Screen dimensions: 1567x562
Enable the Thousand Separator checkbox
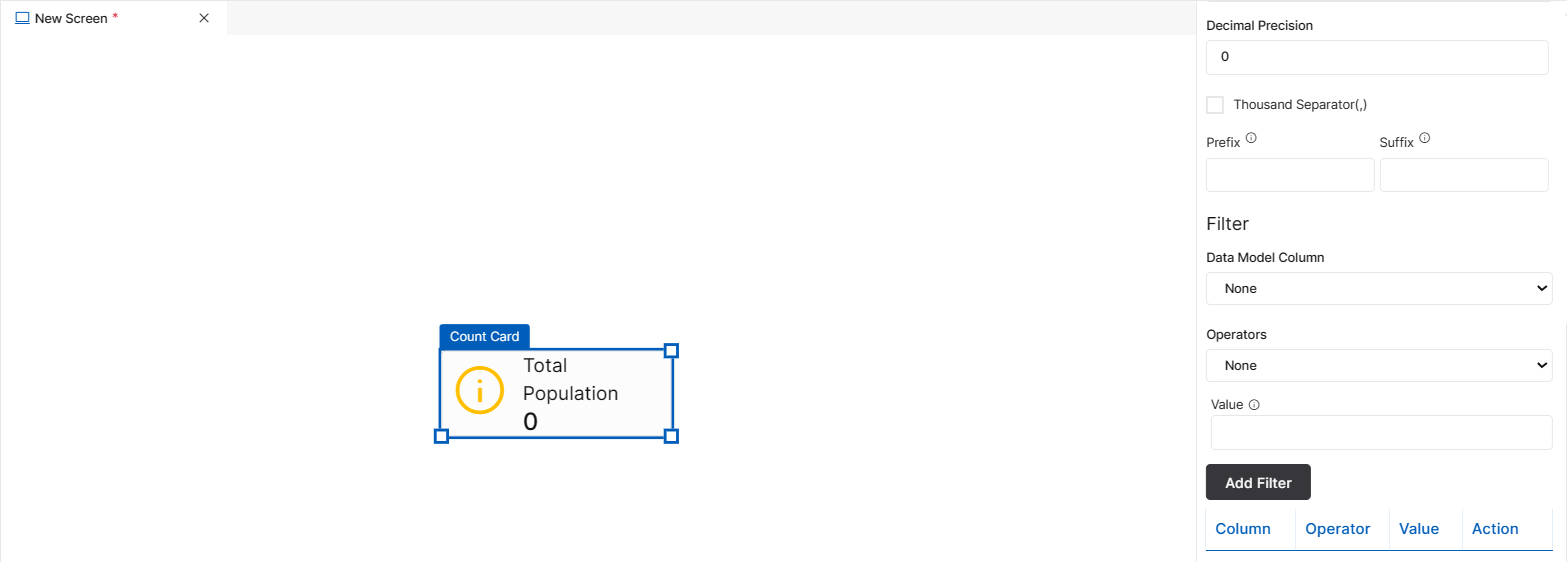(1215, 105)
